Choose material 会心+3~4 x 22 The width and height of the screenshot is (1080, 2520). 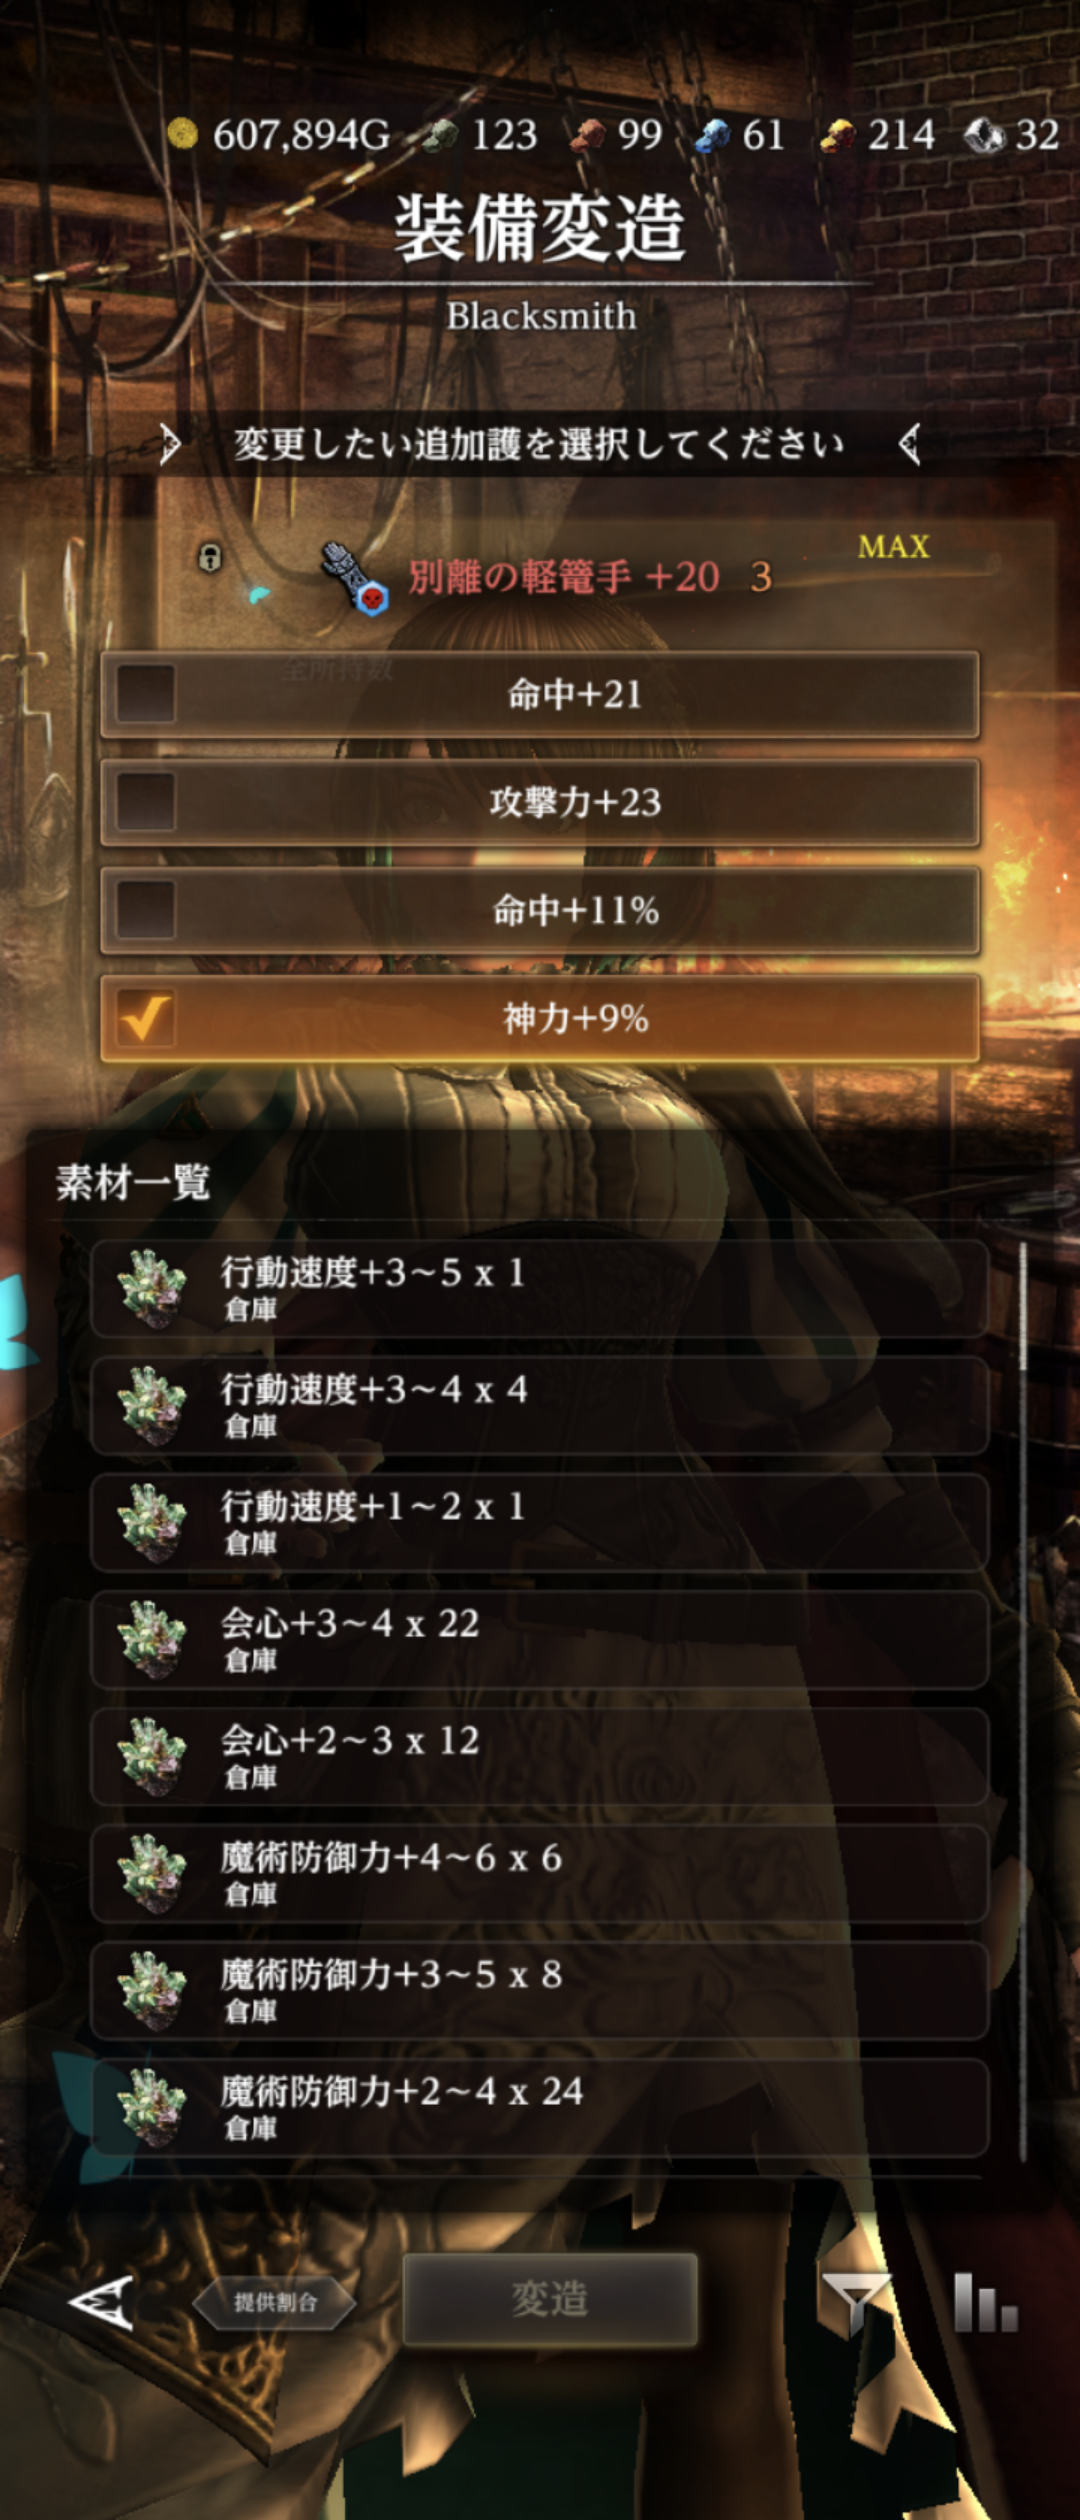(540, 1639)
